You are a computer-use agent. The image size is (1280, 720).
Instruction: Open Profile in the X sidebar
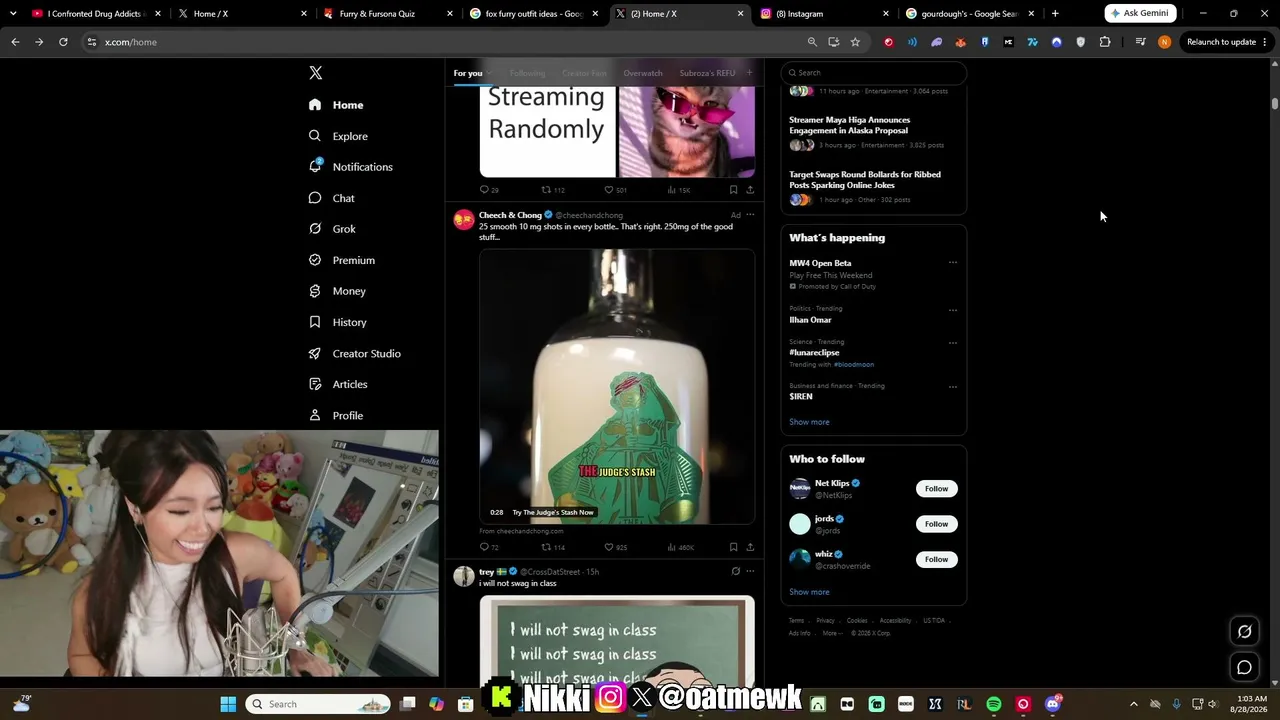pos(335,415)
